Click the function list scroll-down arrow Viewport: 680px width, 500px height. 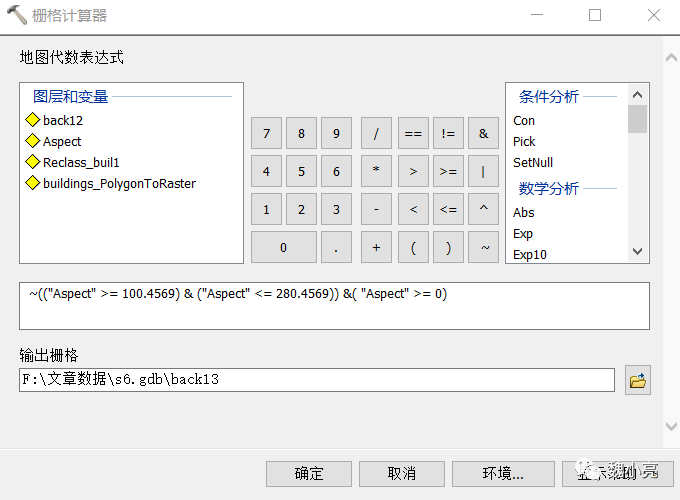[638, 251]
